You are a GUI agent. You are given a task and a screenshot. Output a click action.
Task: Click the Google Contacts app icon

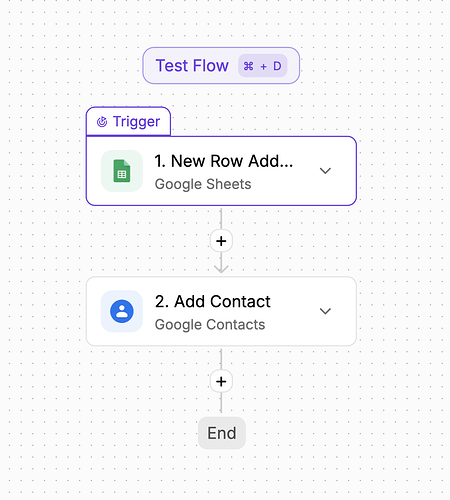(x=122, y=311)
